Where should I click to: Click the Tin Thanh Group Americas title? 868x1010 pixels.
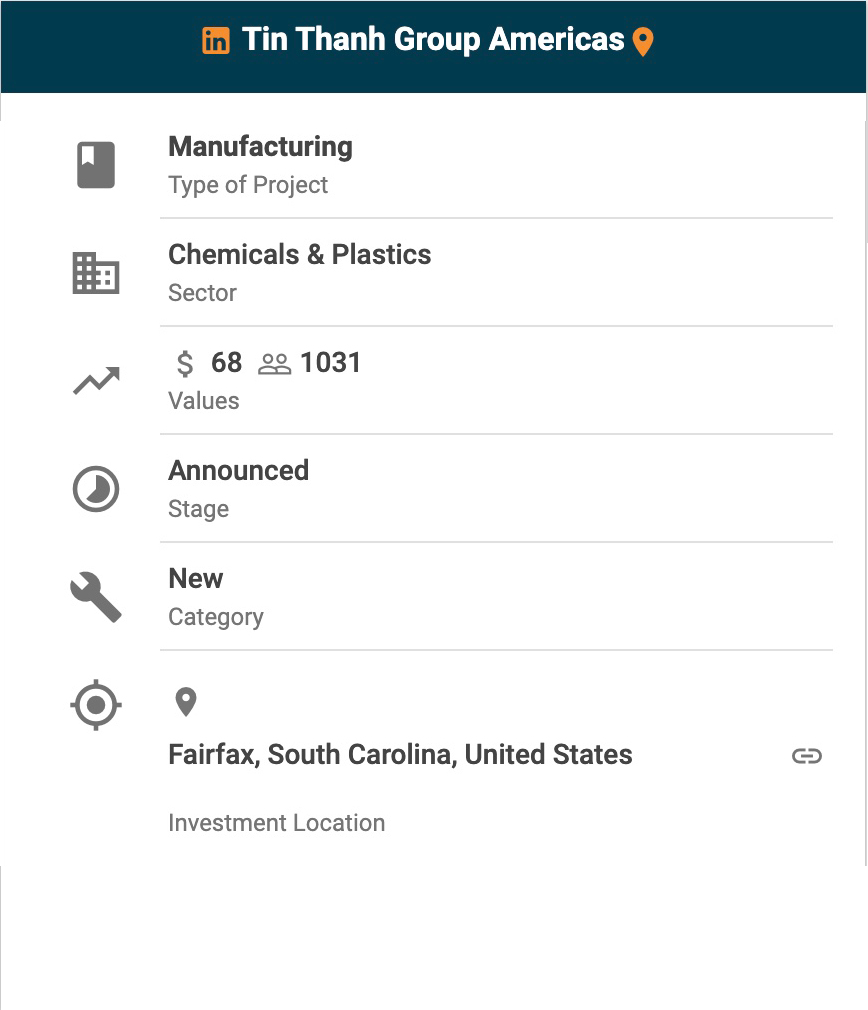(433, 40)
